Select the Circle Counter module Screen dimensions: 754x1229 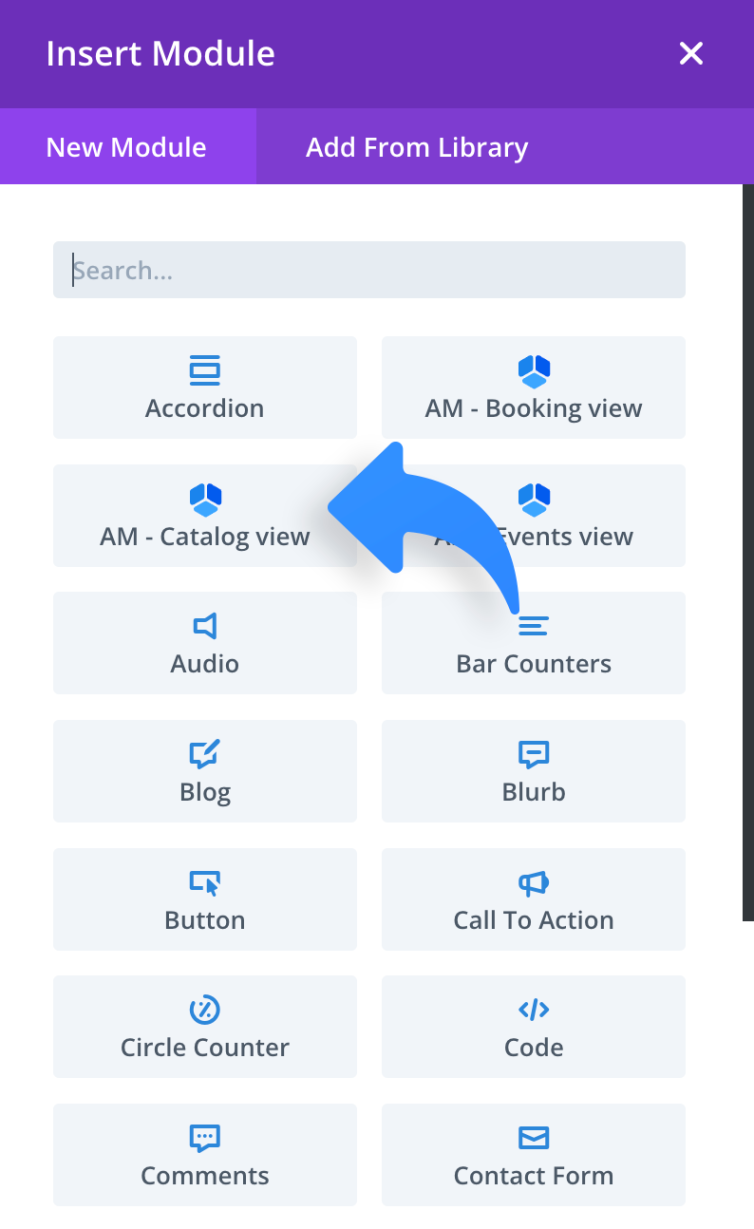(205, 1028)
